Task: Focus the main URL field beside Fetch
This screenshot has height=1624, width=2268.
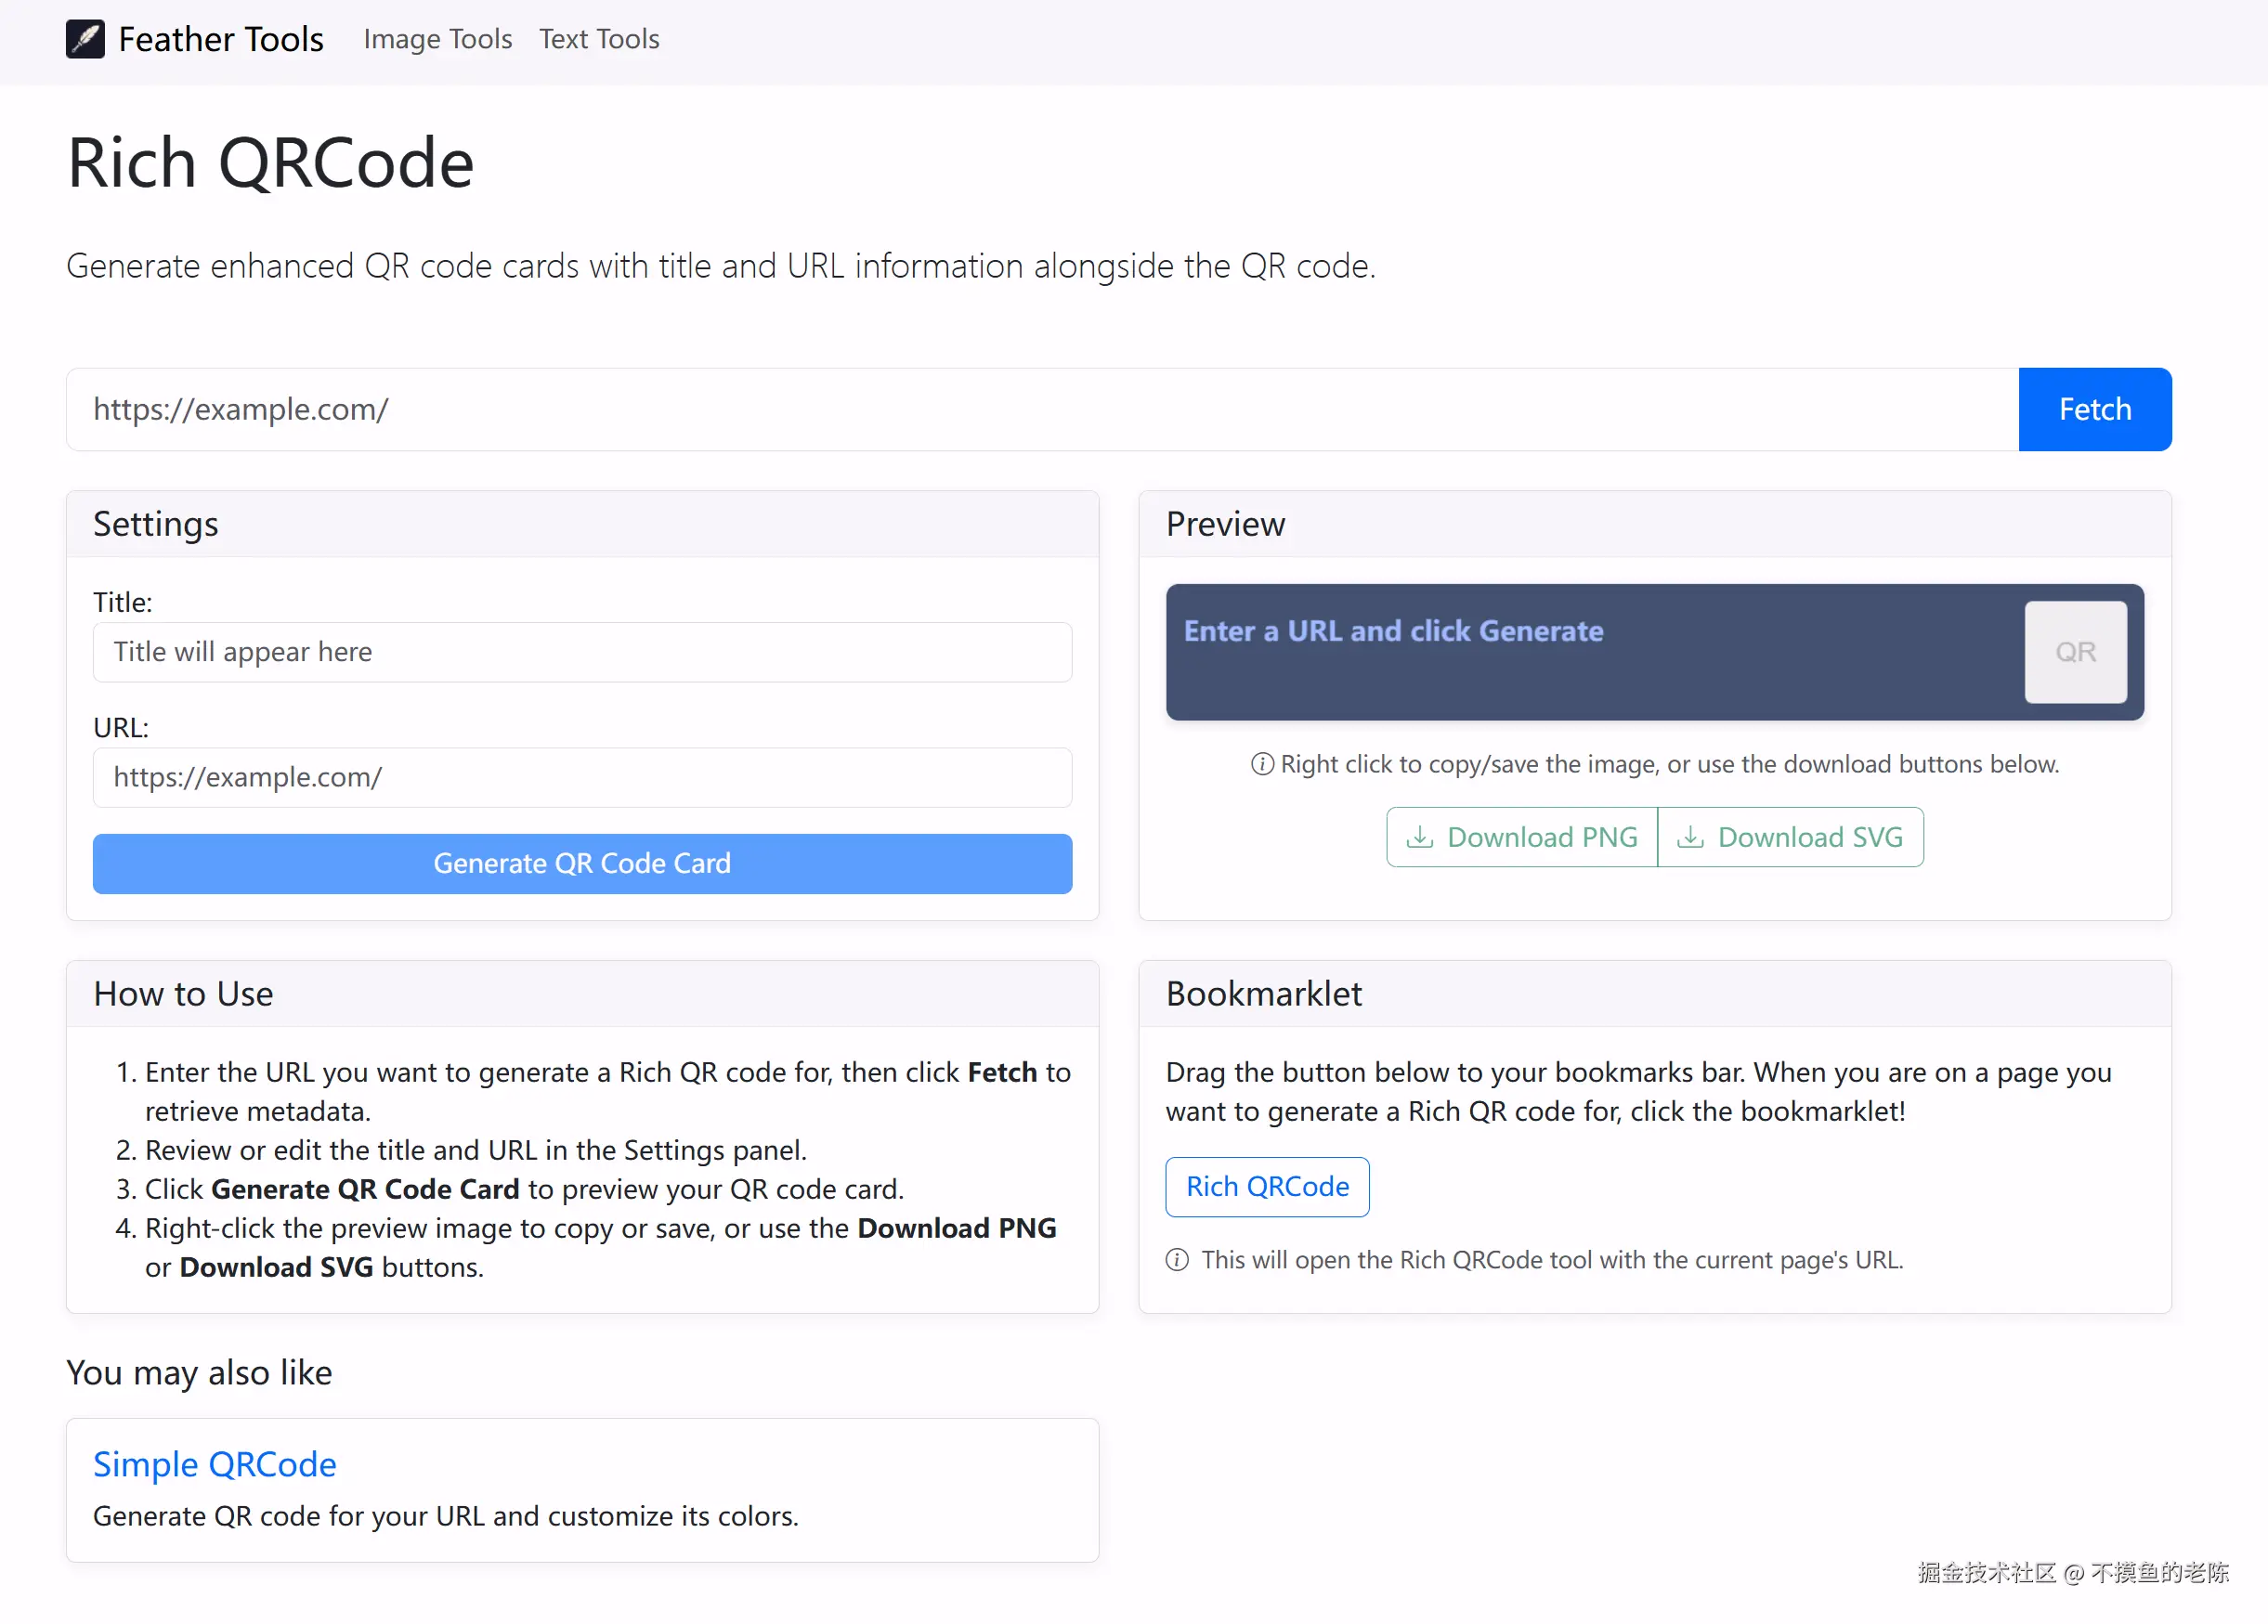Action: pyautogui.click(x=1040, y=409)
